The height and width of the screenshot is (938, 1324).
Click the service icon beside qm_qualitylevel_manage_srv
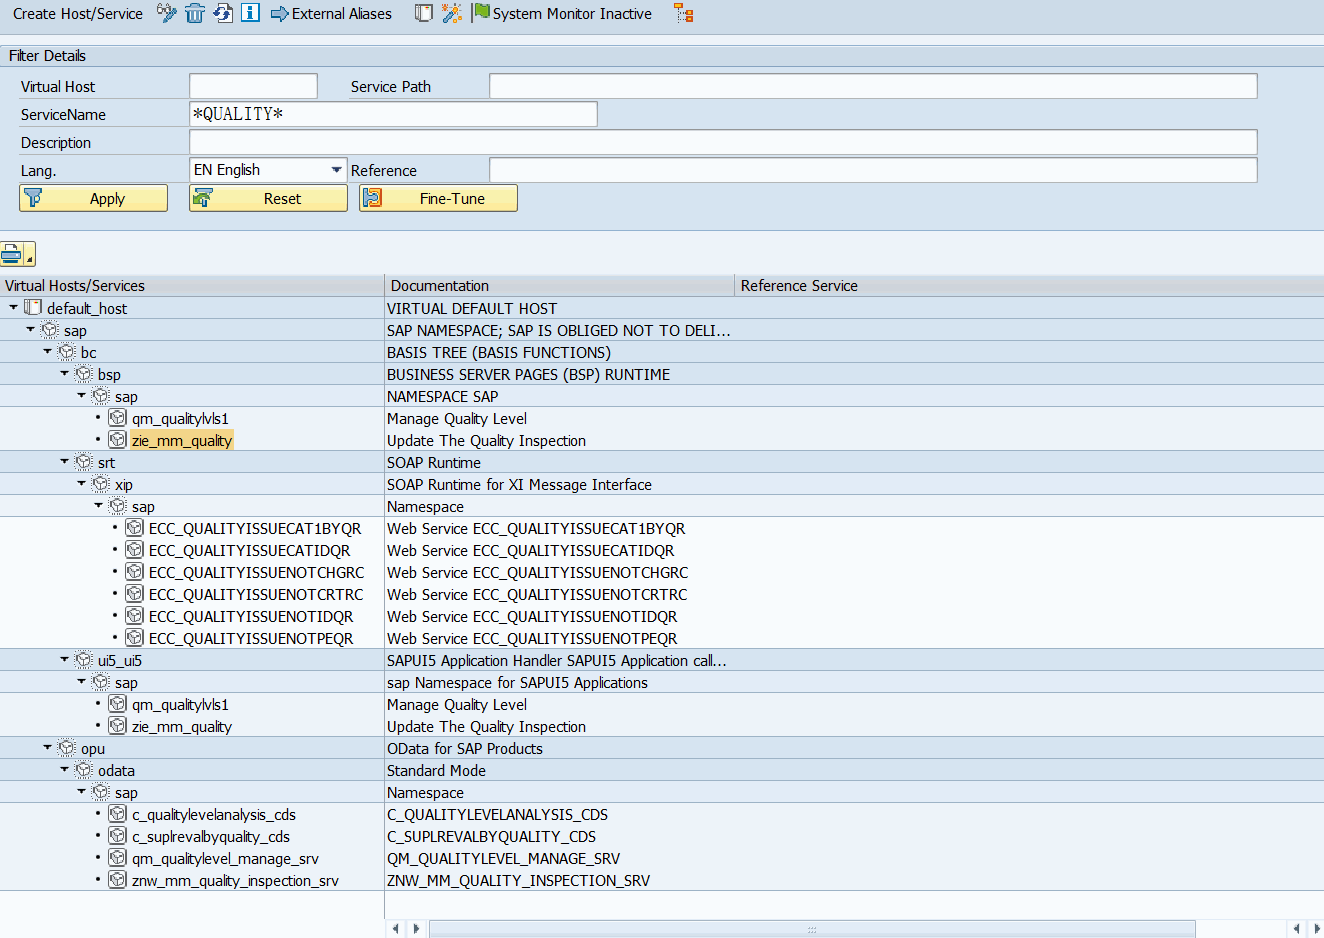coord(117,858)
